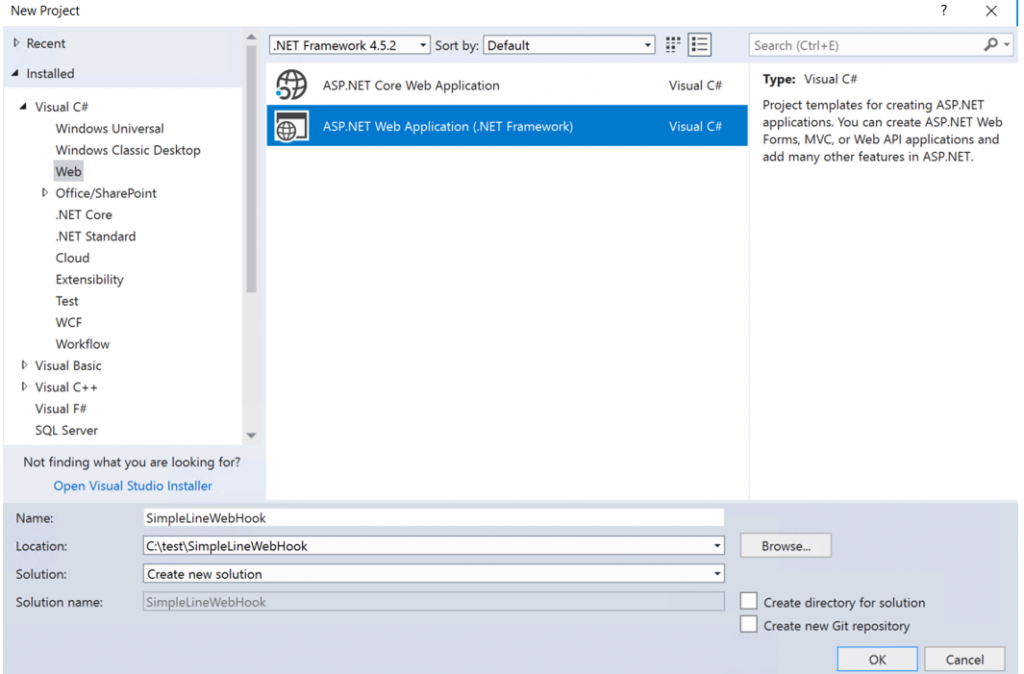Choose ASP.NET Core Web Application template
This screenshot has height=674, width=1024.
[x=507, y=85]
